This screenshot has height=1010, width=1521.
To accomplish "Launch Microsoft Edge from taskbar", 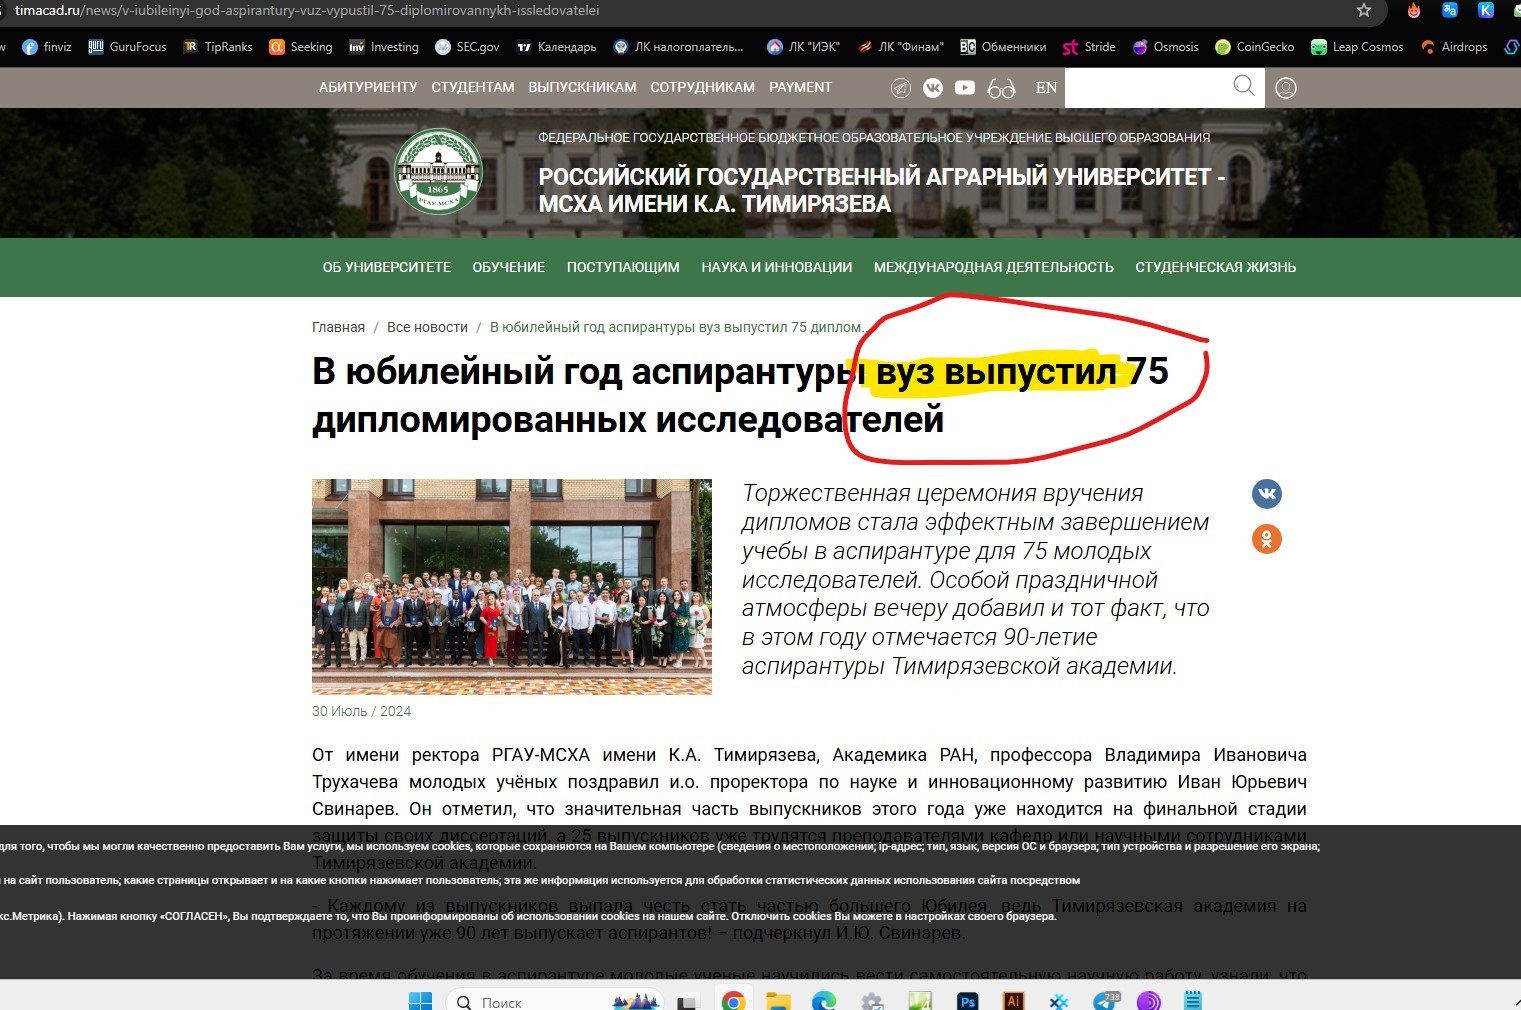I will click(x=824, y=1001).
